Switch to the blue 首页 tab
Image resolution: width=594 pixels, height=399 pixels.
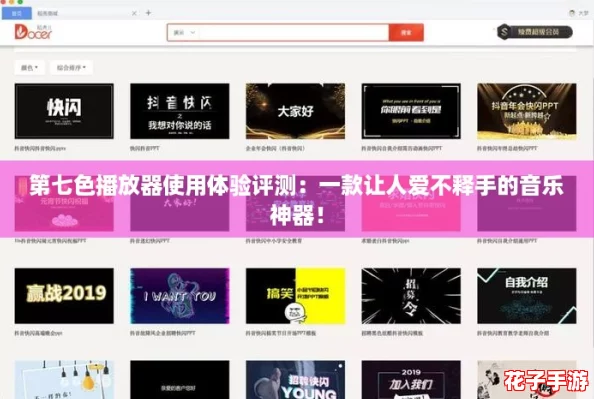tap(17, 13)
